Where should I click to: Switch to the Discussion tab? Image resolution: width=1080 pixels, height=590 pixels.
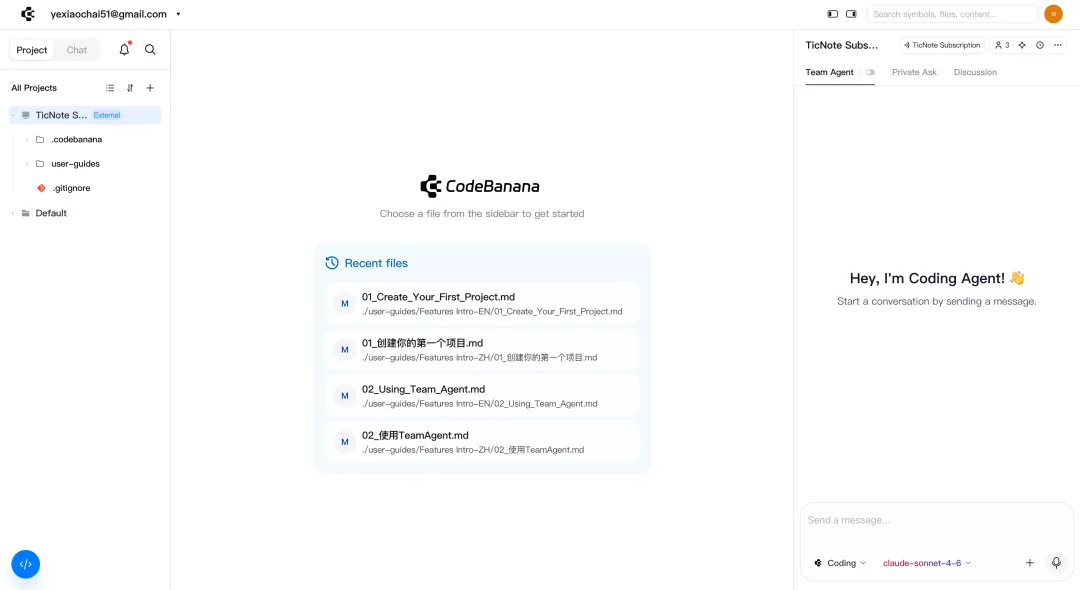tap(975, 72)
